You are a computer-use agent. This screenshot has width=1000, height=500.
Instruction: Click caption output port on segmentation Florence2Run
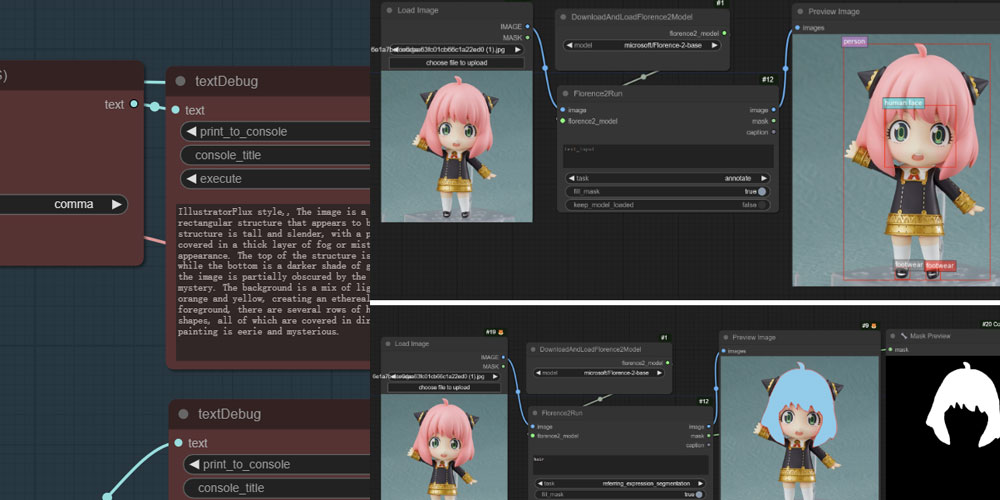pos(709,445)
